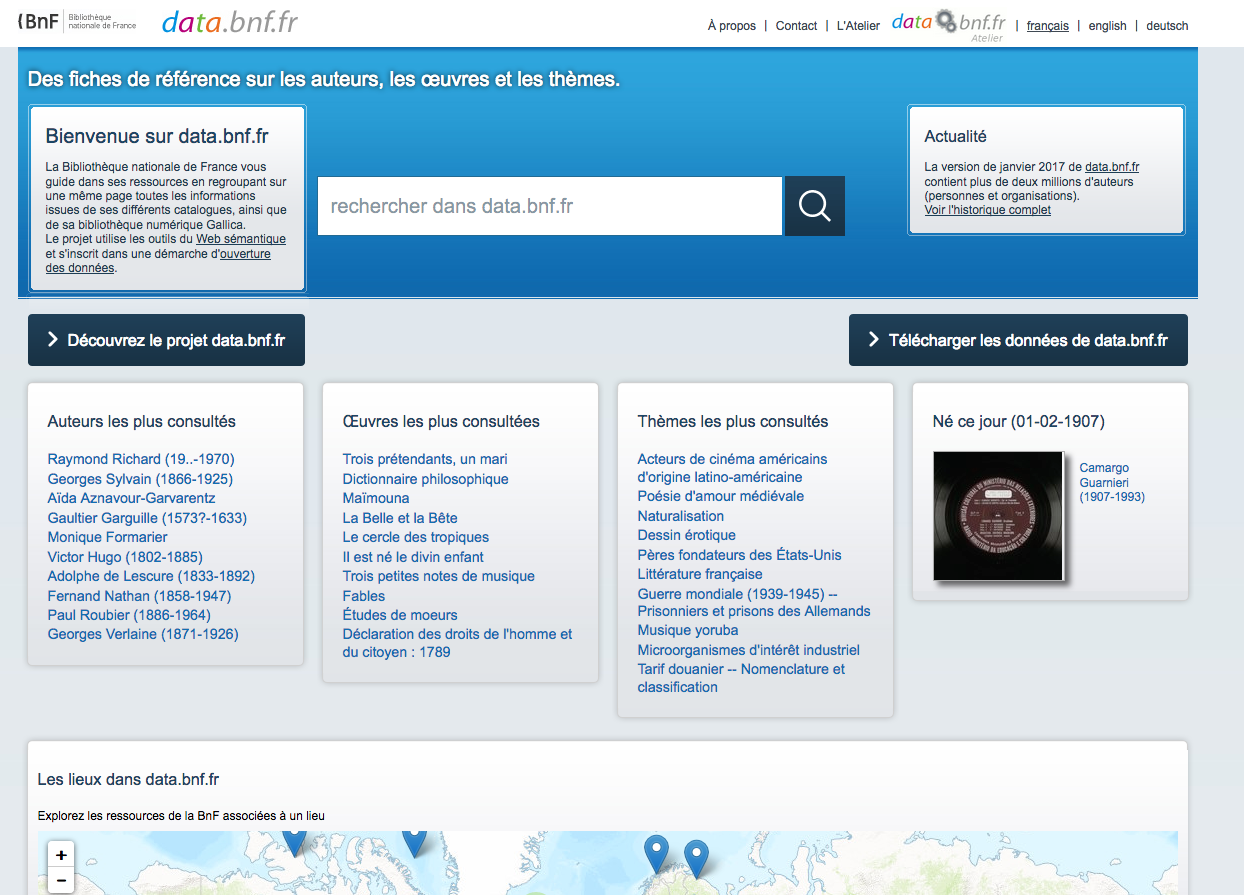Viewport: 1244px width, 895px height.
Task: Open Tarif douanier -- Nomenclature theme
Action: click(x=741, y=678)
